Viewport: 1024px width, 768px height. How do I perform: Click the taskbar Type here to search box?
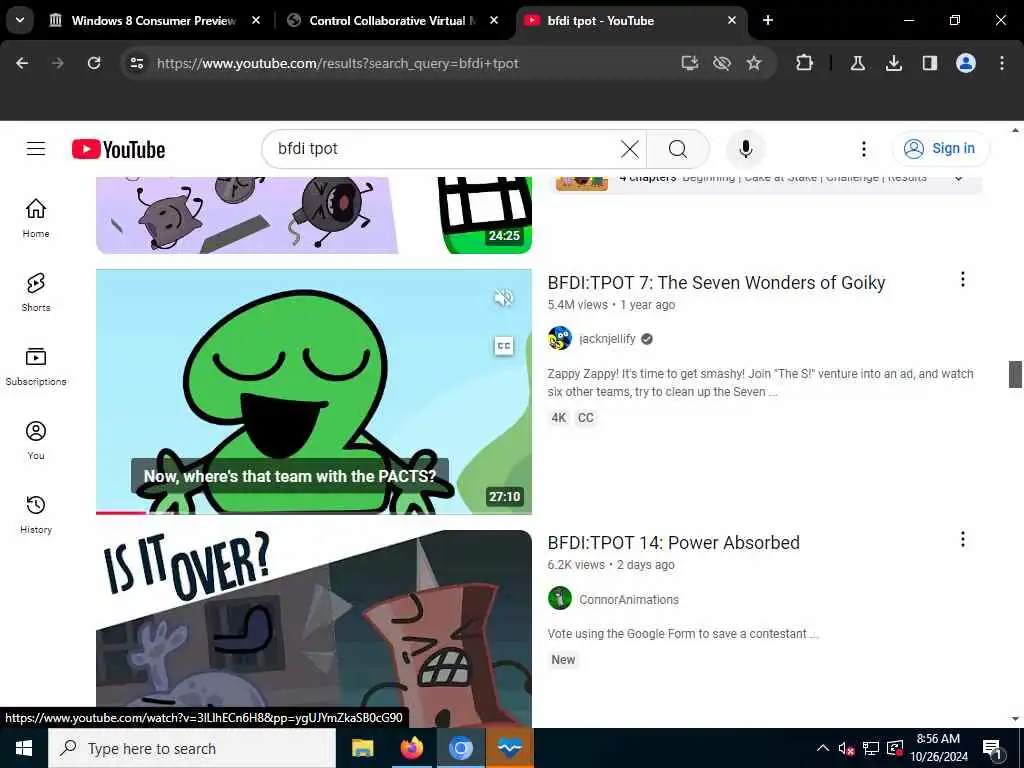(192, 748)
